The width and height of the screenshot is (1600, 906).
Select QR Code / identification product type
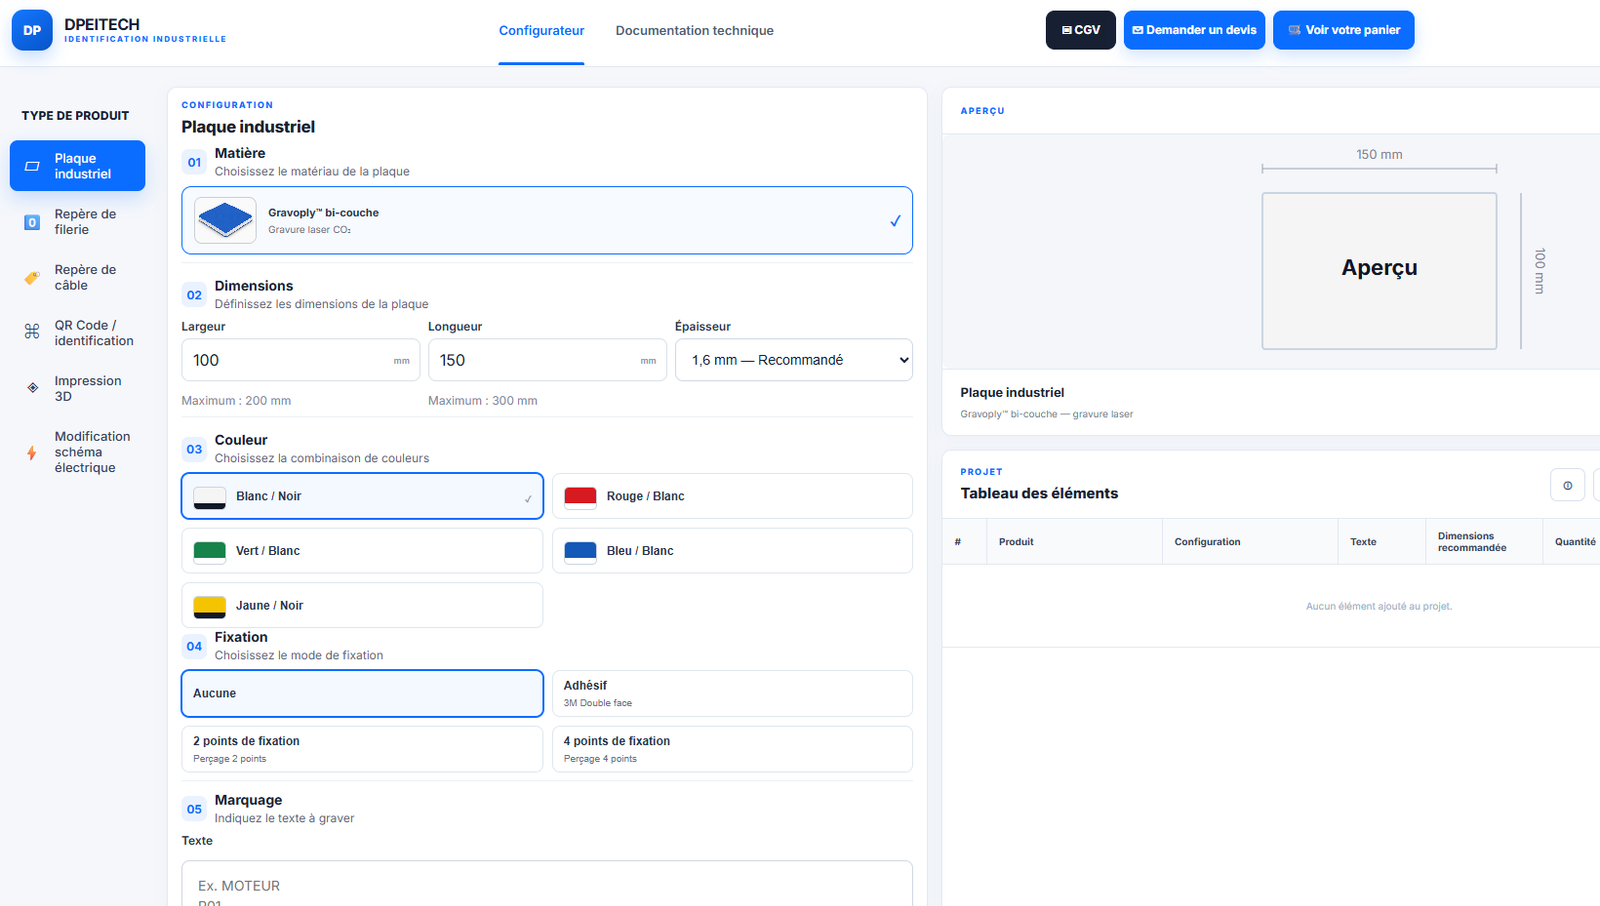(77, 333)
